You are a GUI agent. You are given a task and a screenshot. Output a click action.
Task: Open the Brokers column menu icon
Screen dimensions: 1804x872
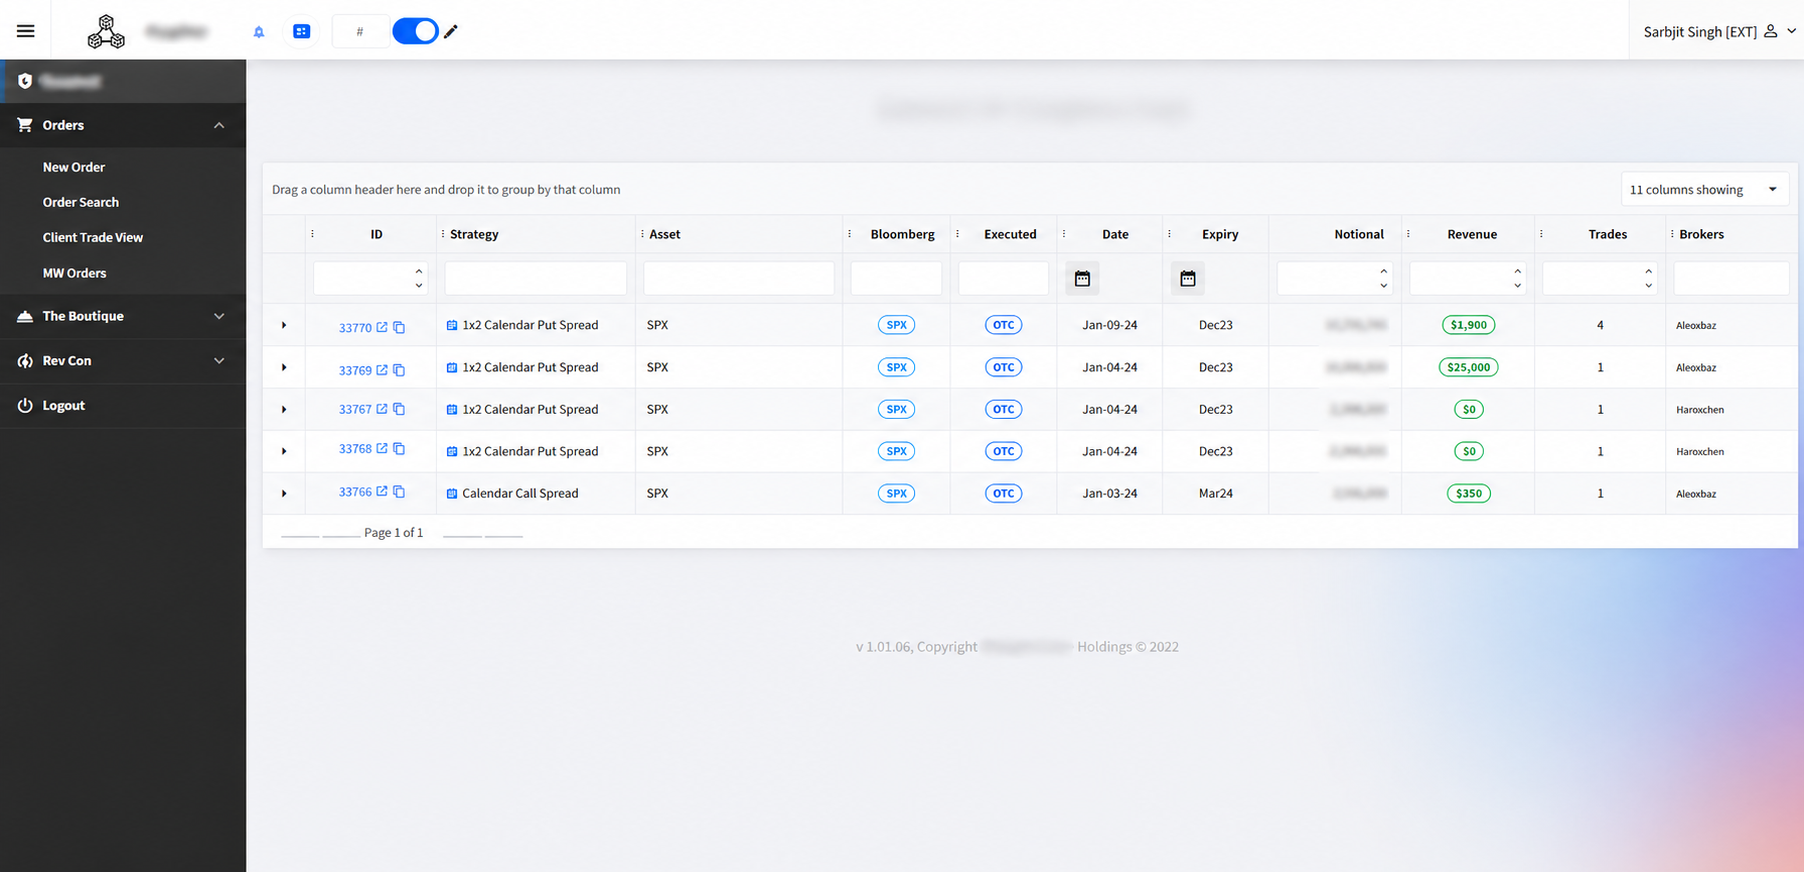1672,234
